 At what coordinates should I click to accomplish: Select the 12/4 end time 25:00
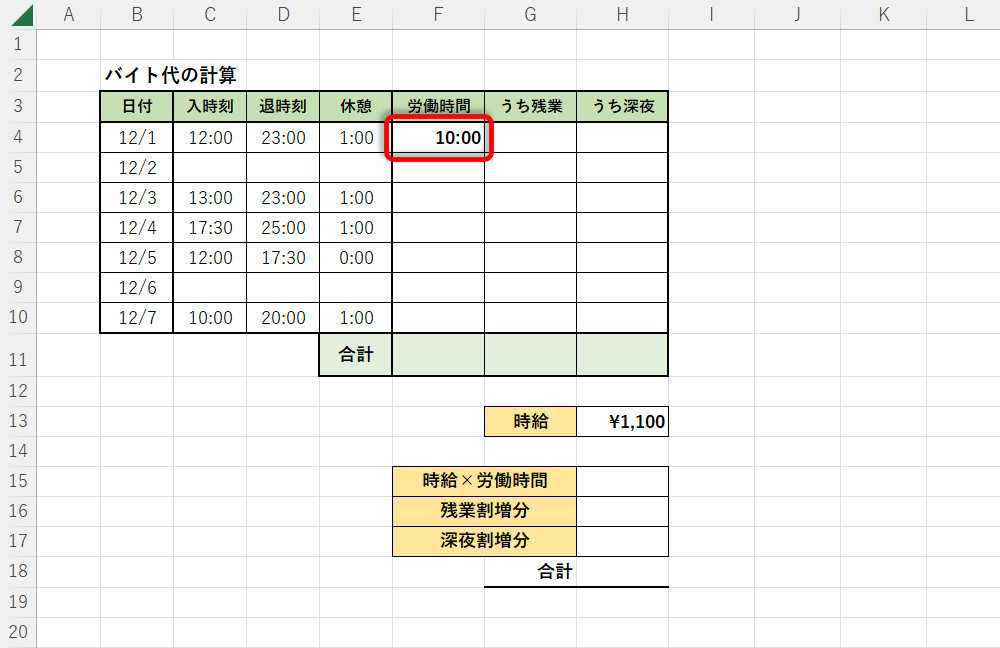(283, 228)
